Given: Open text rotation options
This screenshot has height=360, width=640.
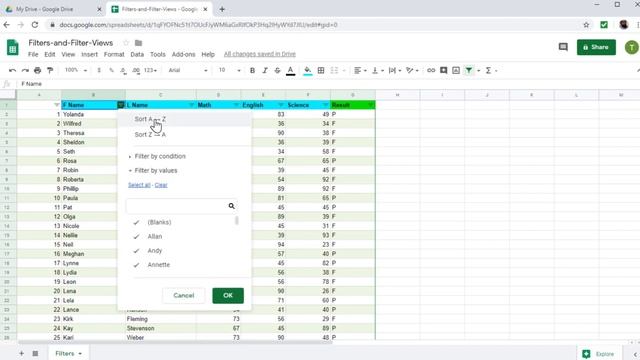Looking at the screenshot, I should [412, 71].
